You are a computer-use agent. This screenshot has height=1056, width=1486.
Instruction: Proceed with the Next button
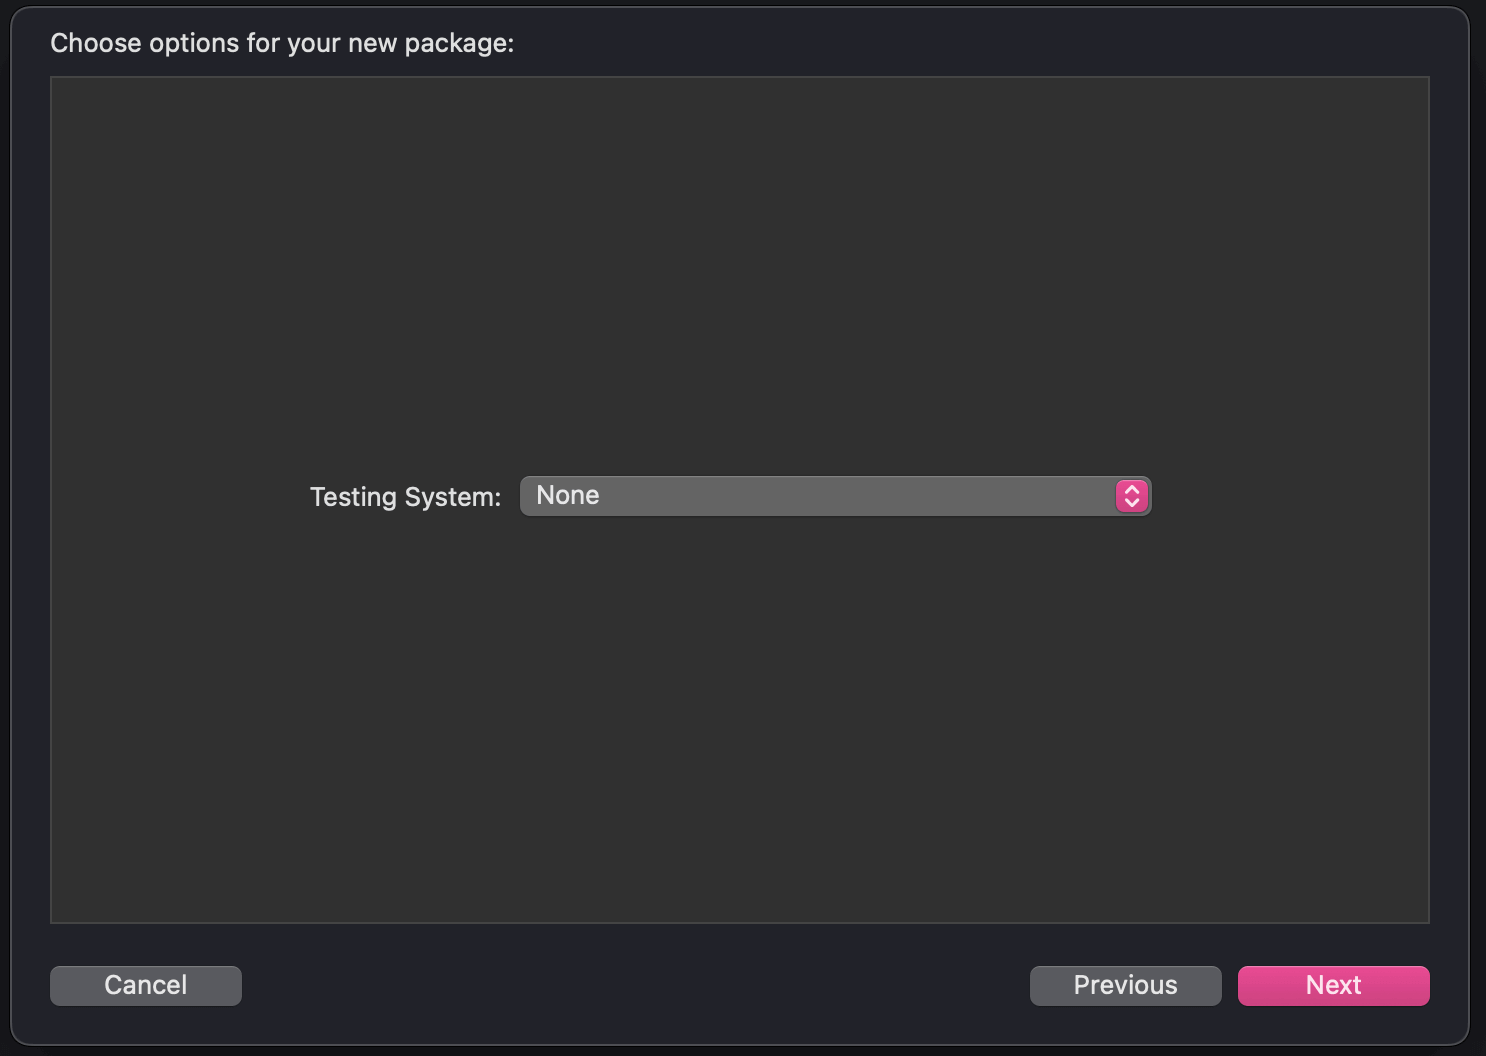1333,985
